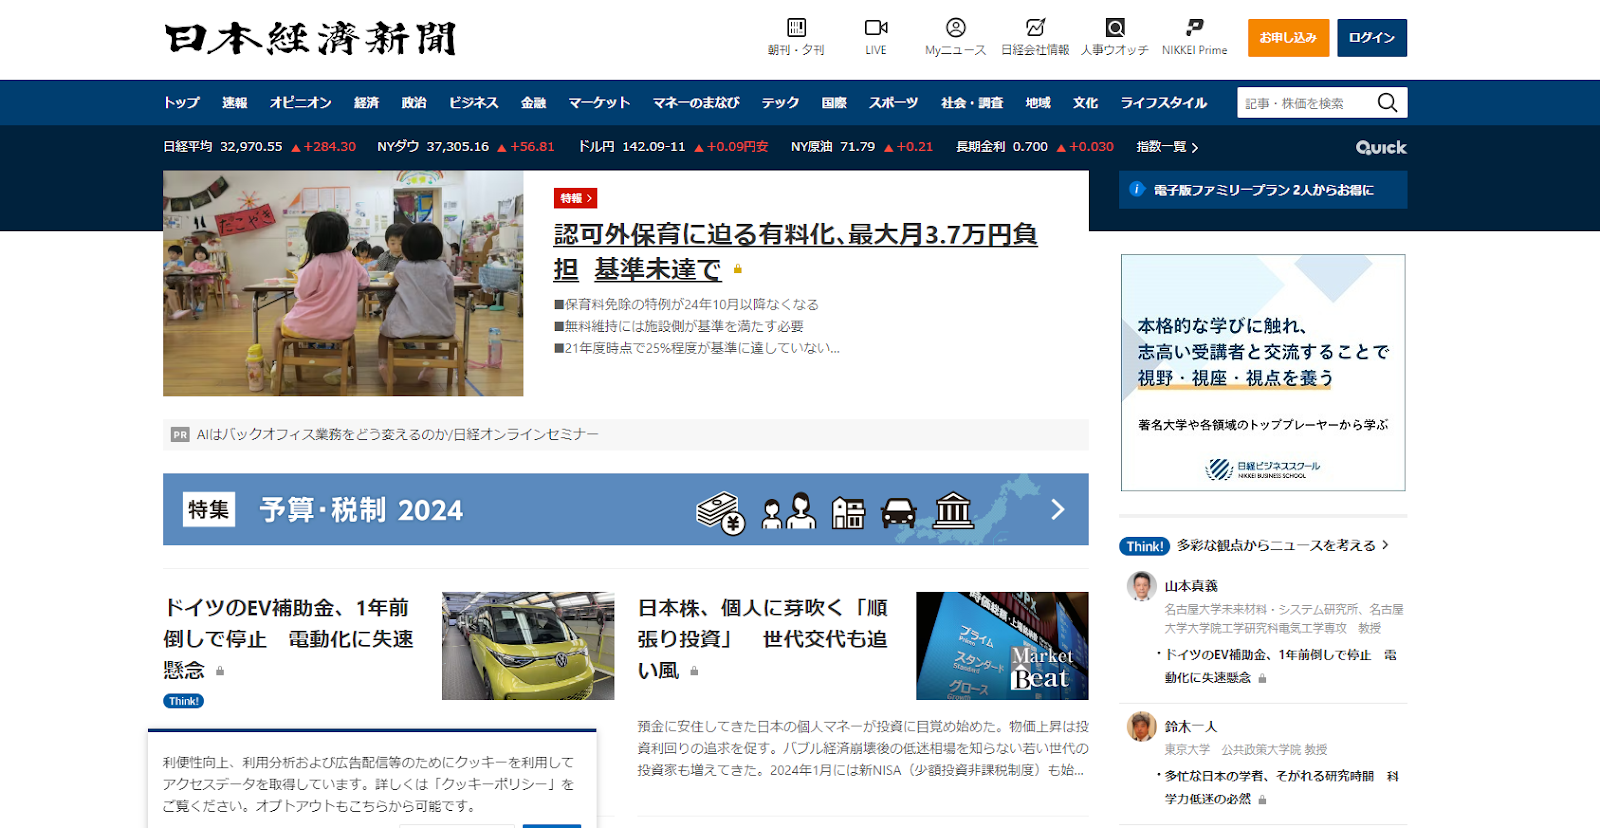Open the 朝刊・夕刊 newspaper icon
The image size is (1600, 828).
(x=796, y=27)
